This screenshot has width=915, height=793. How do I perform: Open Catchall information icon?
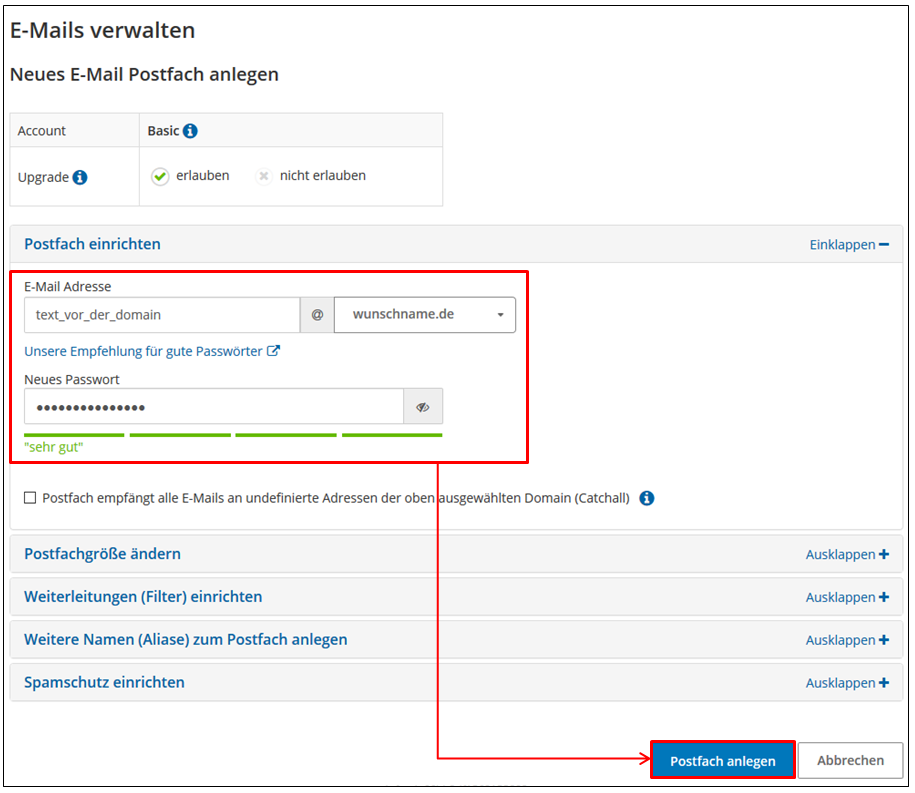pos(647,498)
